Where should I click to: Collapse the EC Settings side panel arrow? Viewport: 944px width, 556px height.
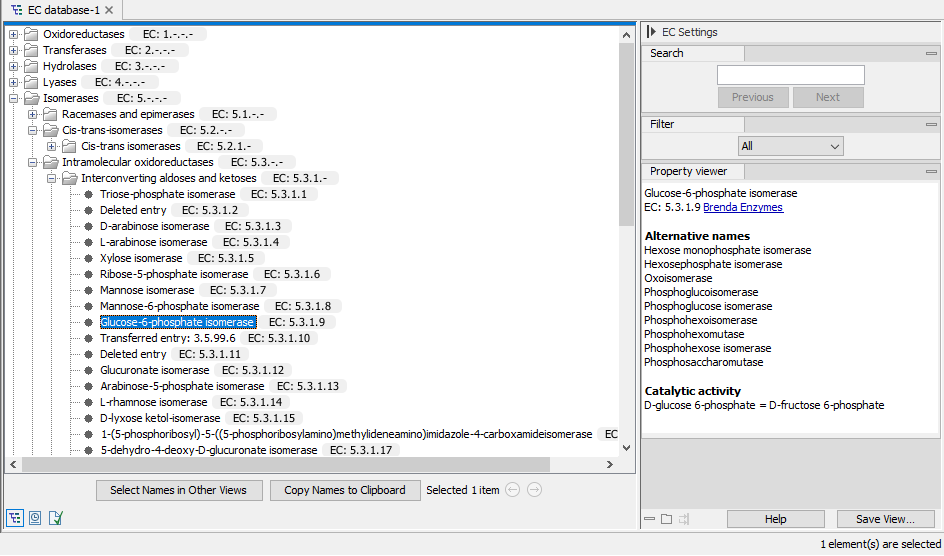651,32
